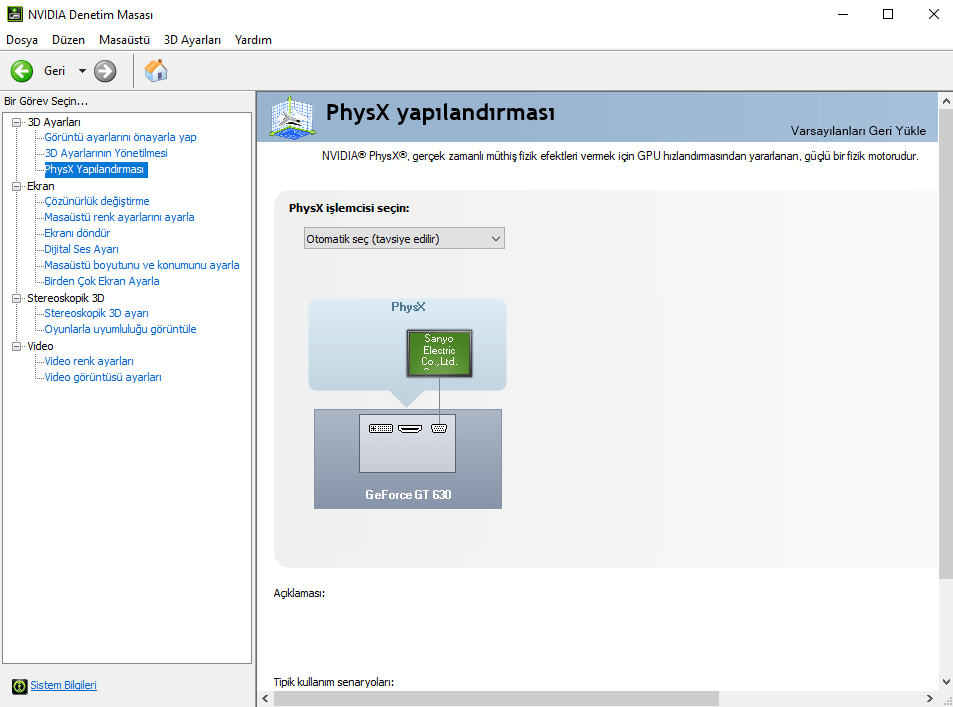The image size is (953, 707).
Task: Click the Sanyo Electric monitor icon
Action: tap(439, 353)
